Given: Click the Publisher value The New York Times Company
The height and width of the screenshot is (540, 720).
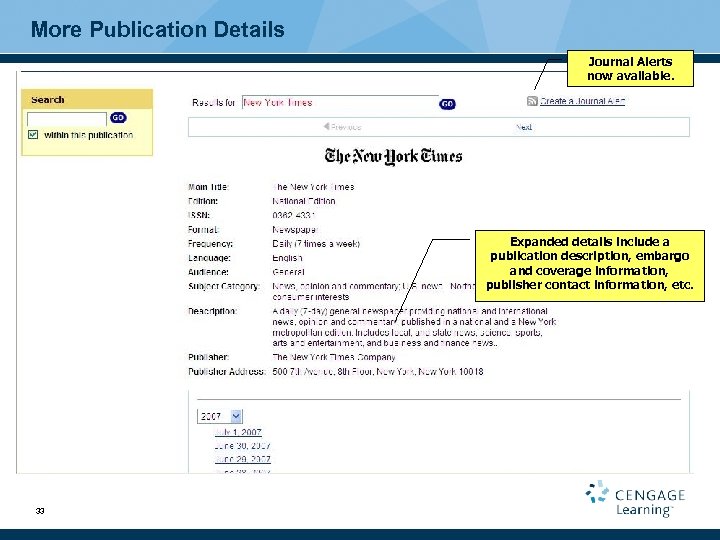Looking at the screenshot, I should tap(334, 357).
